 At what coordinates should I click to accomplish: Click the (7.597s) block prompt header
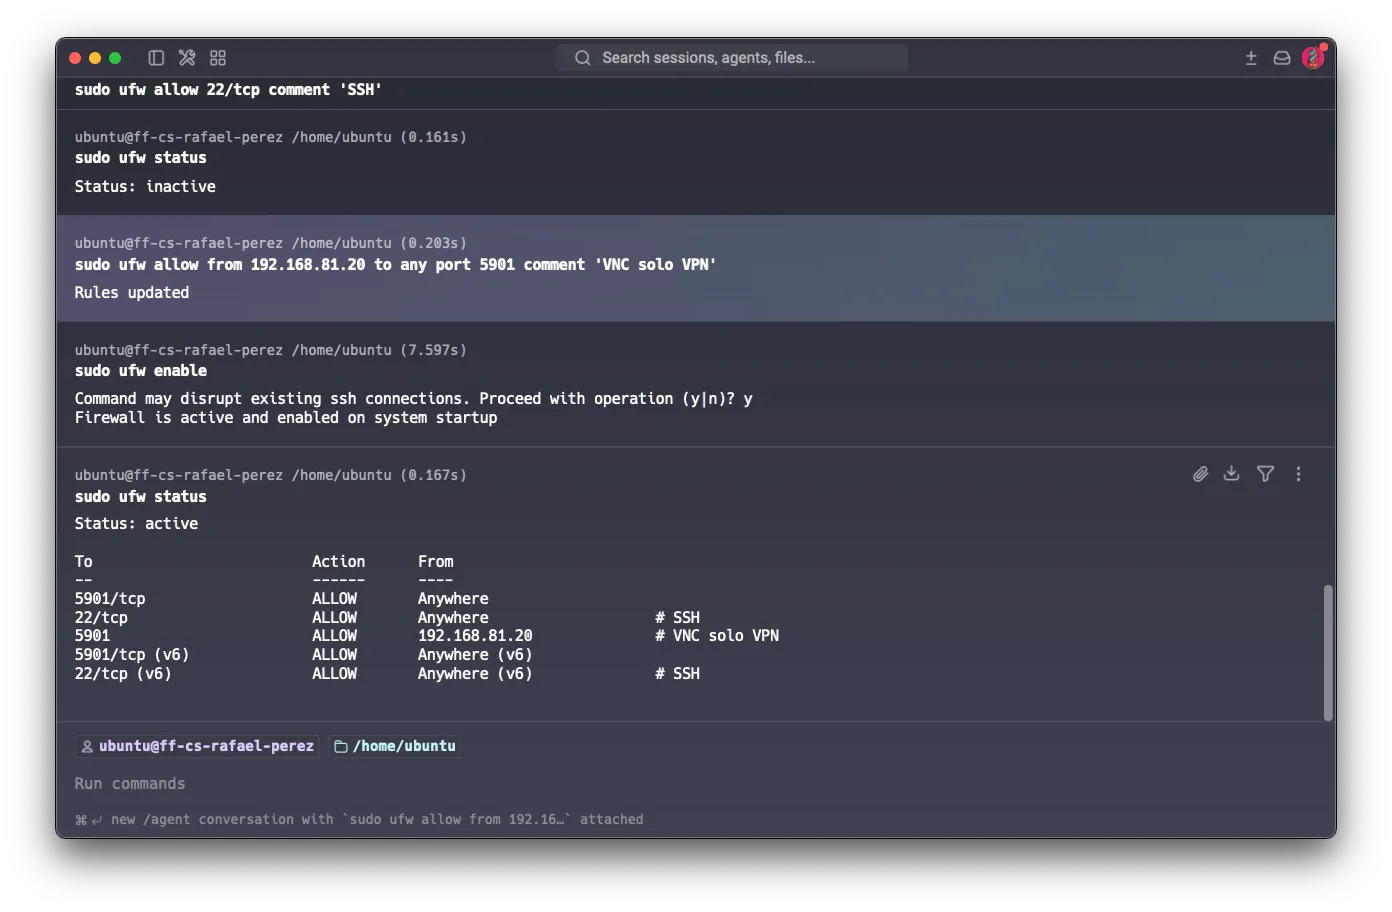[x=271, y=350]
